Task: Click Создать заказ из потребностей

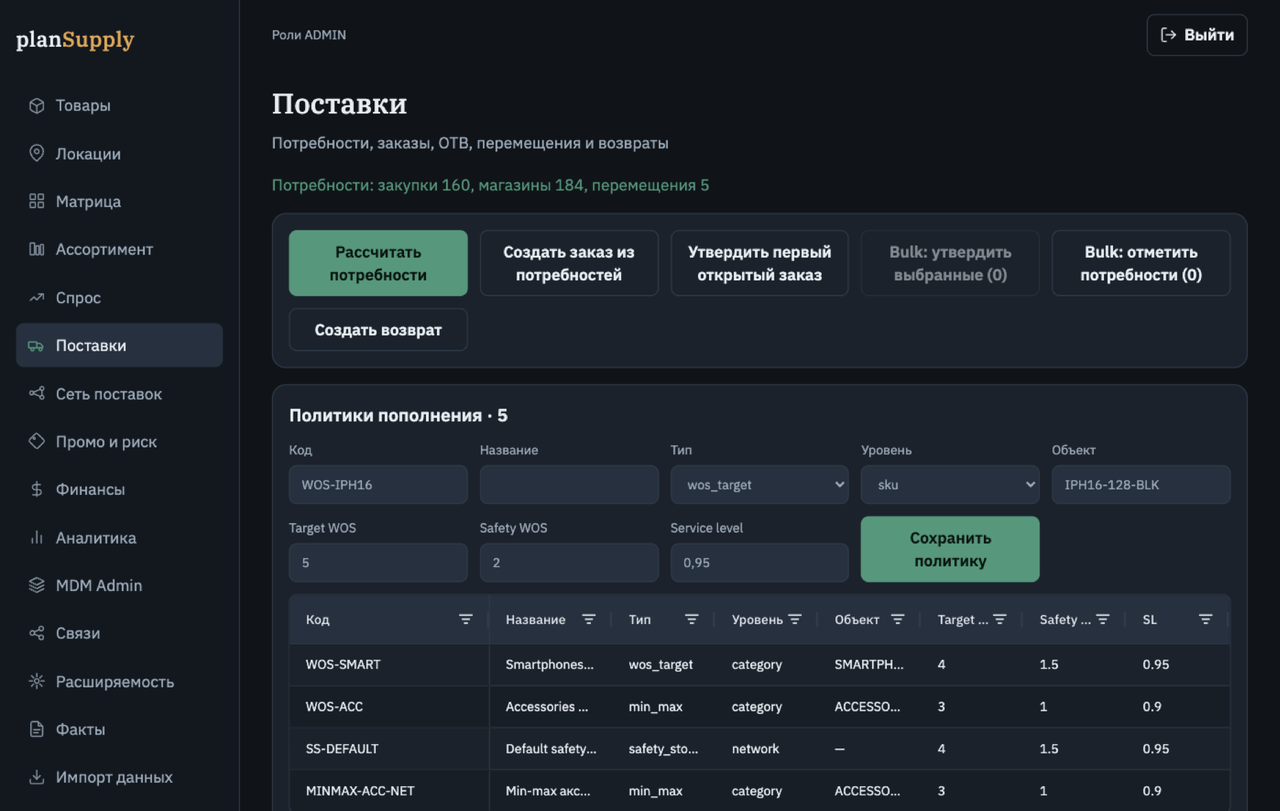Action: point(569,263)
